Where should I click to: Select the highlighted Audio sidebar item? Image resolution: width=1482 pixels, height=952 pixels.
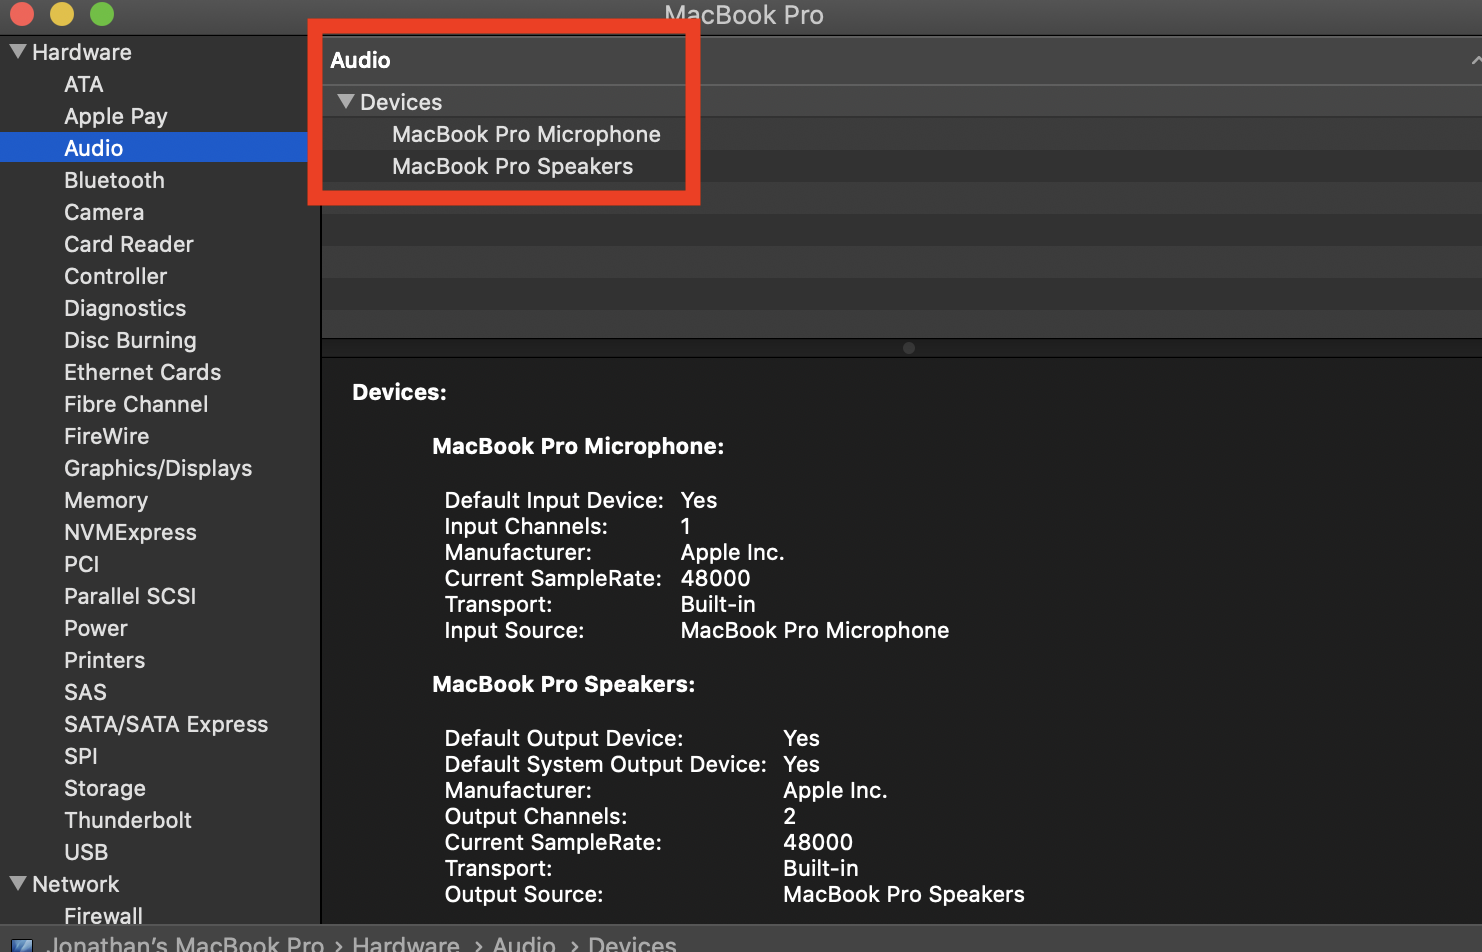(154, 148)
